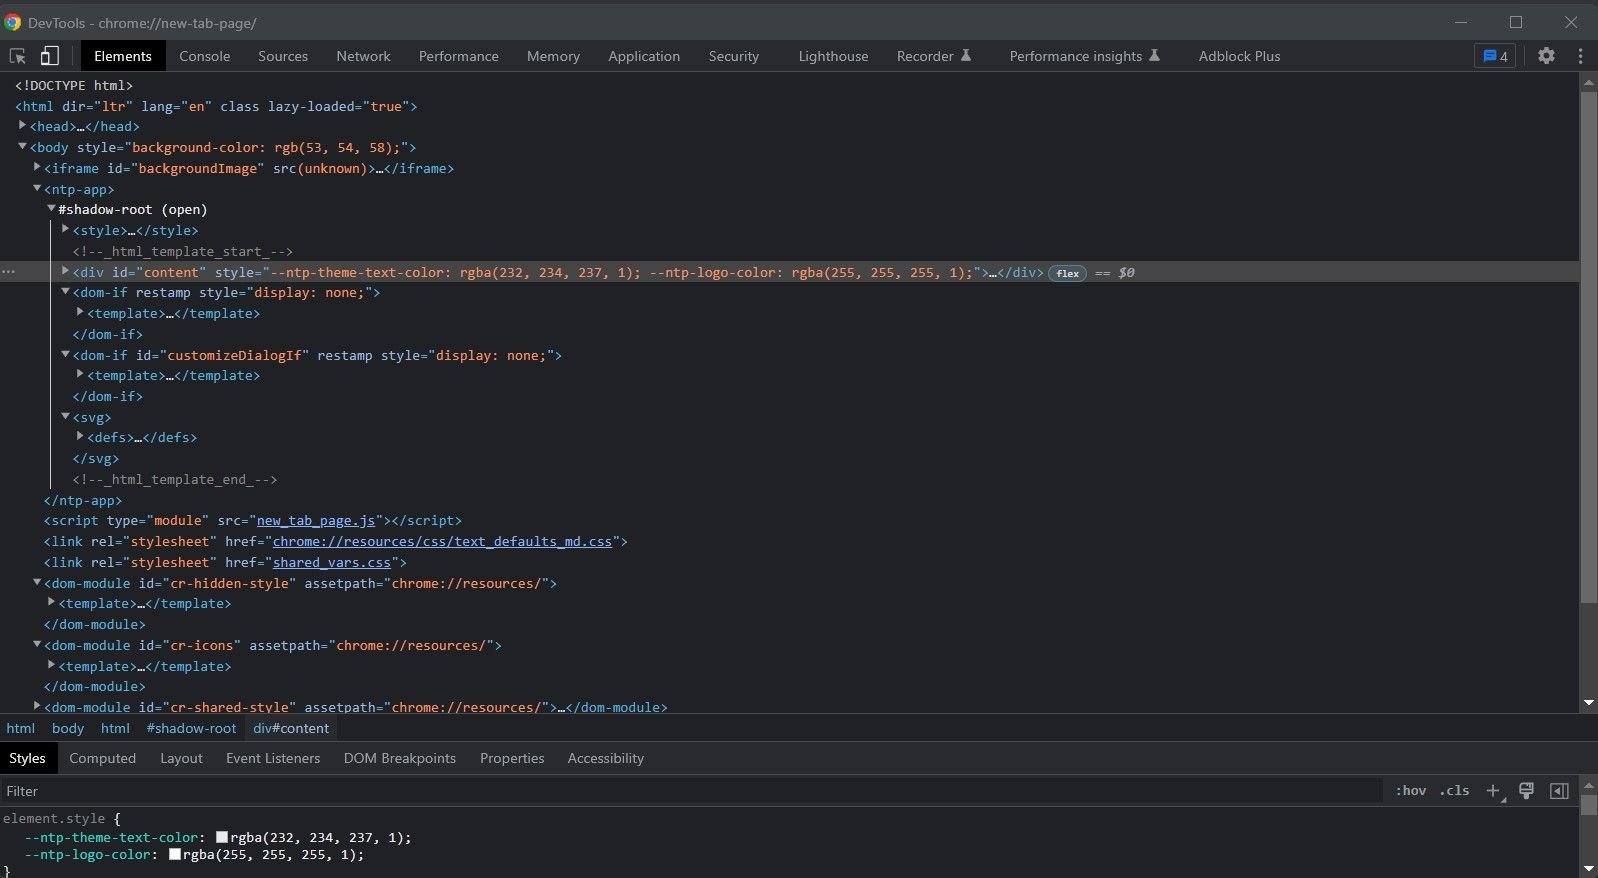Follow the shared_vars.css stylesheet link
Image resolution: width=1598 pixels, height=878 pixels.
pos(332,563)
